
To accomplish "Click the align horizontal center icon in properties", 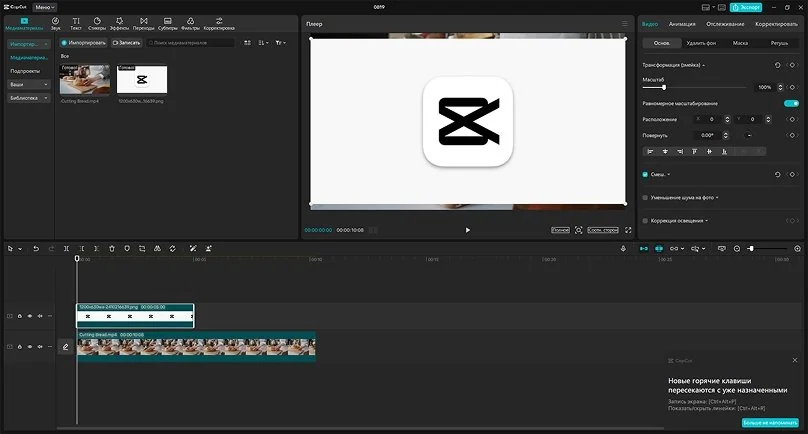I will point(665,152).
